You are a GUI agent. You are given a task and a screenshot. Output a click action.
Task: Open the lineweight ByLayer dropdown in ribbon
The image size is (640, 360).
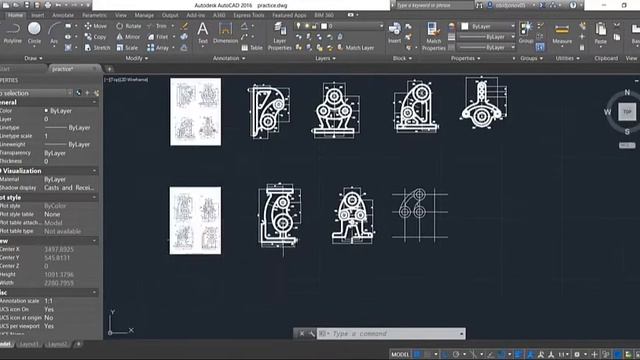pyautogui.click(x=487, y=37)
